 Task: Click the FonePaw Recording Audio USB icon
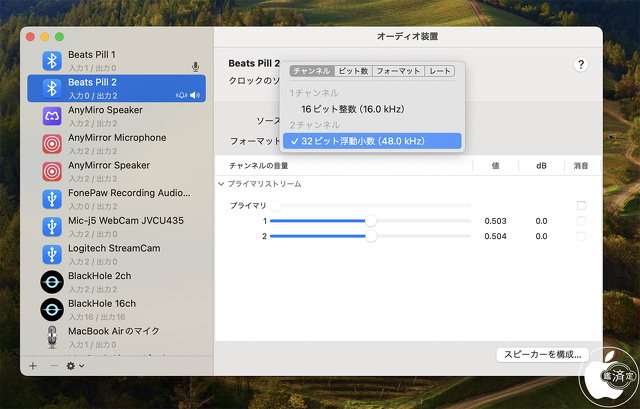[x=52, y=199]
